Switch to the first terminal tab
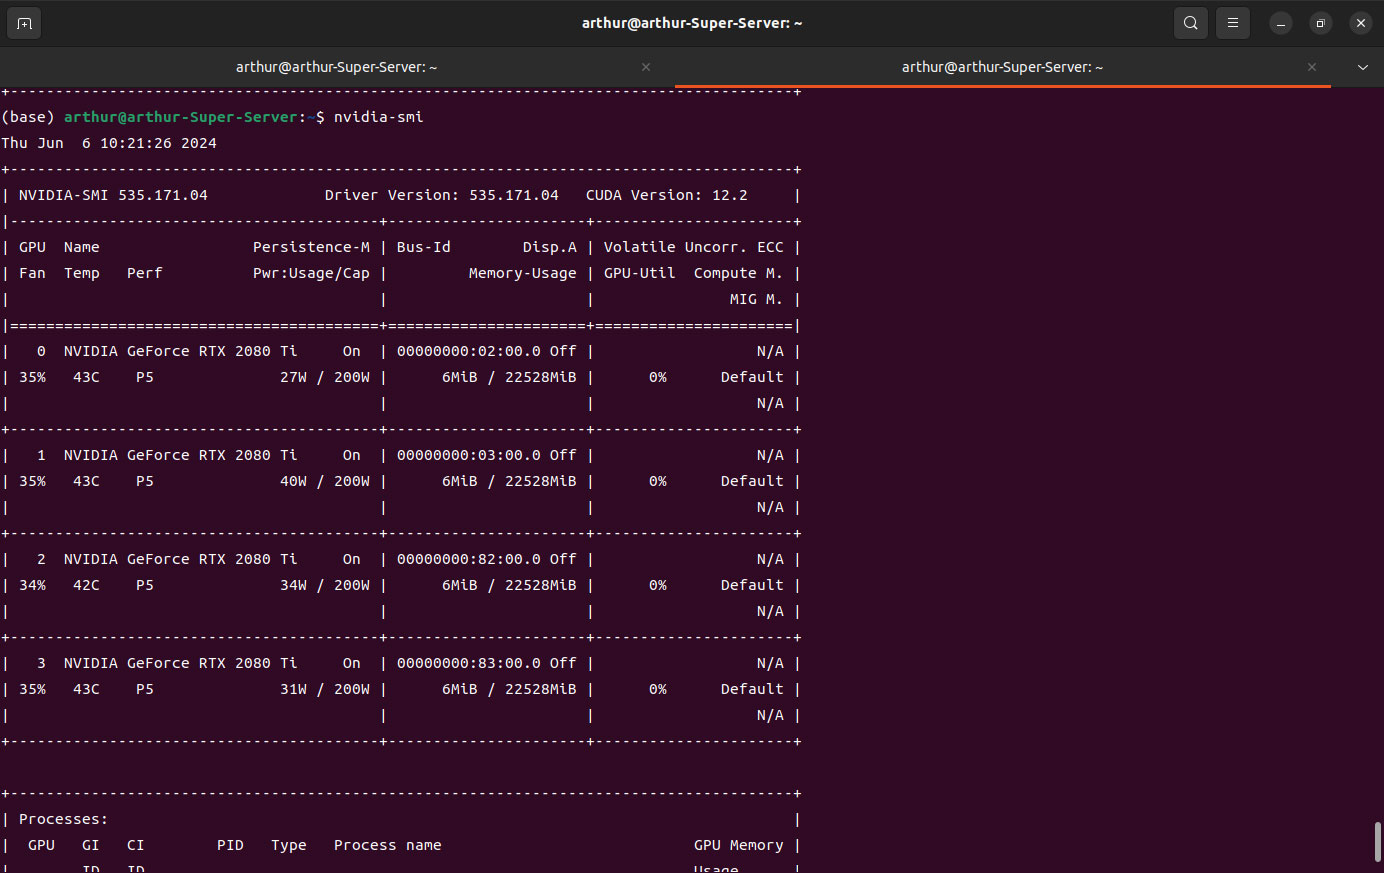The height and width of the screenshot is (873, 1384). tap(337, 67)
